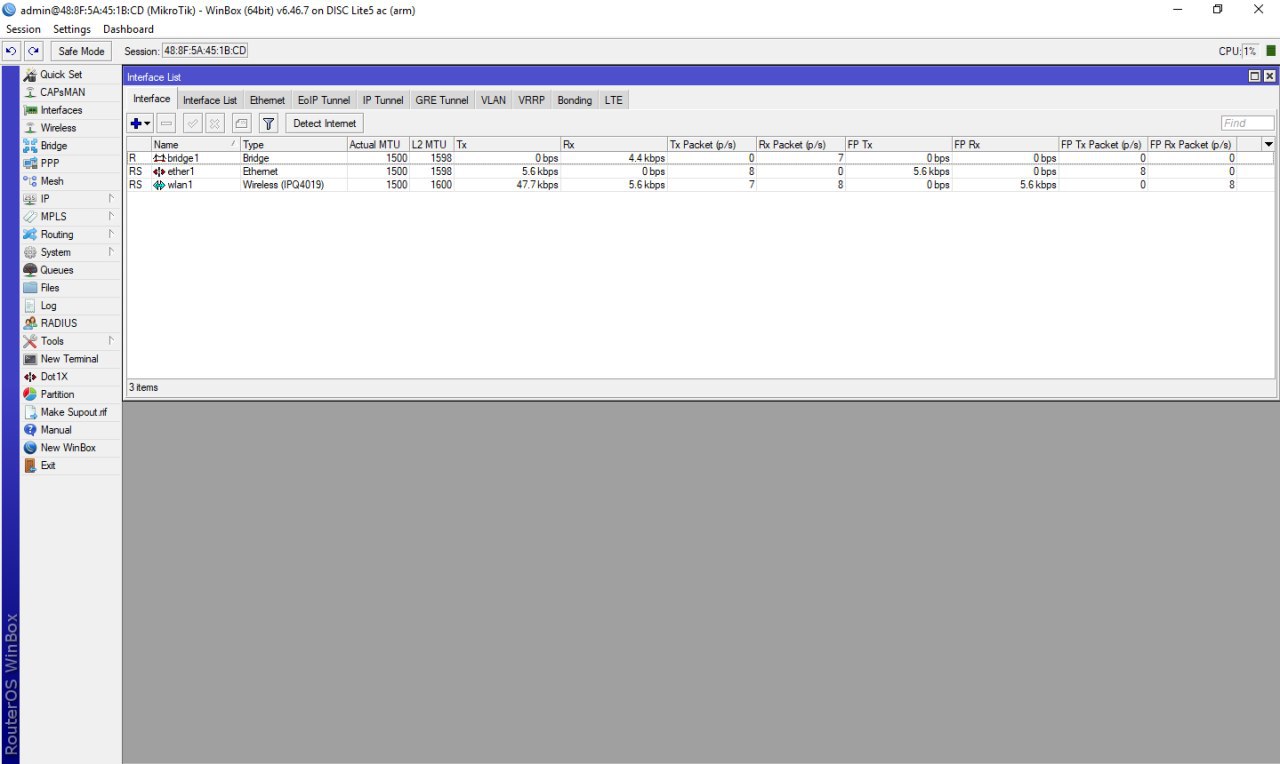This screenshot has height=764, width=1280.
Task: Click the X Disable button
Action: tap(214, 123)
